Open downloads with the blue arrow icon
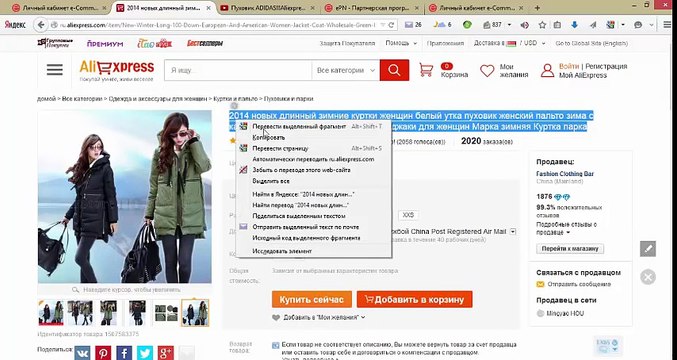The image size is (677, 360). point(574,25)
